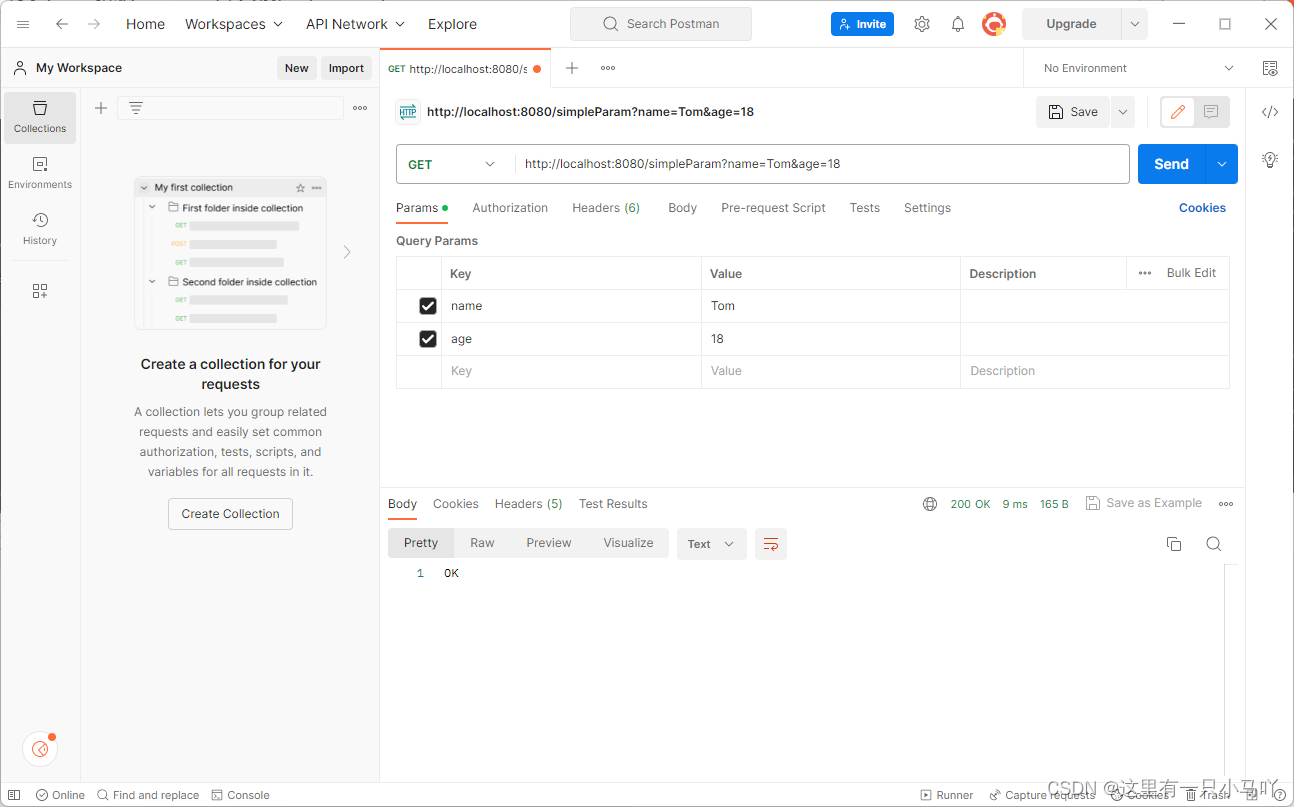Open the comments icon
This screenshot has height=807, width=1294.
[x=1211, y=112]
